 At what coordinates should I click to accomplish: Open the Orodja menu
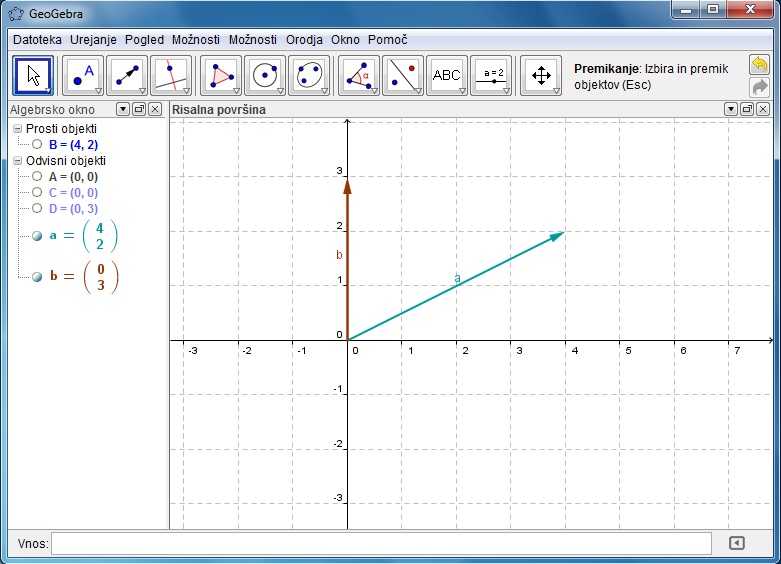pyautogui.click(x=304, y=40)
